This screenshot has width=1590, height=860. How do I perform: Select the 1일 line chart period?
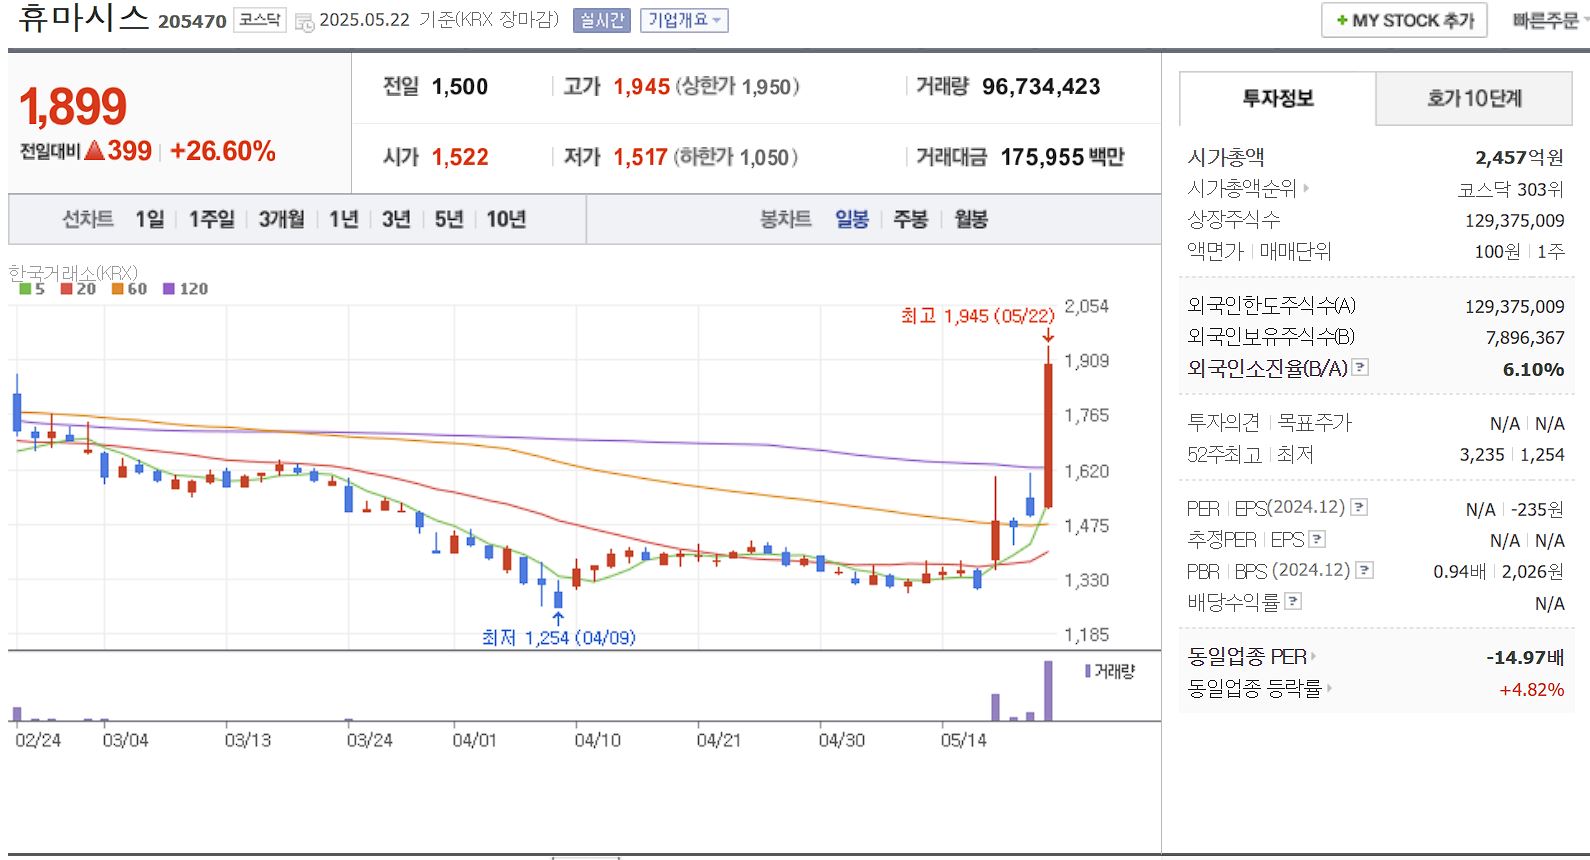(150, 219)
